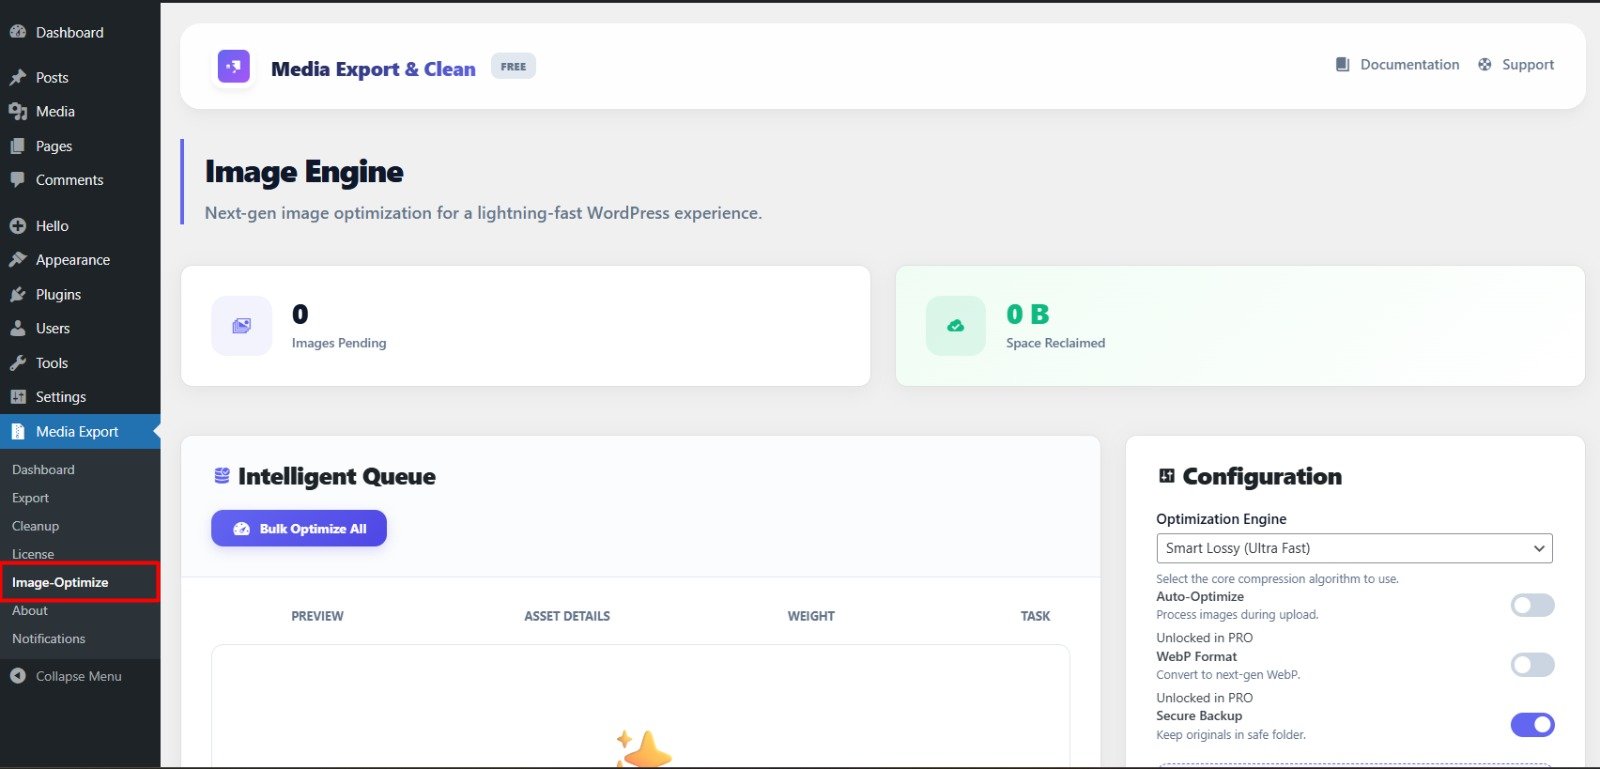Click the Configuration heading icon
1600x769 pixels.
(x=1166, y=476)
